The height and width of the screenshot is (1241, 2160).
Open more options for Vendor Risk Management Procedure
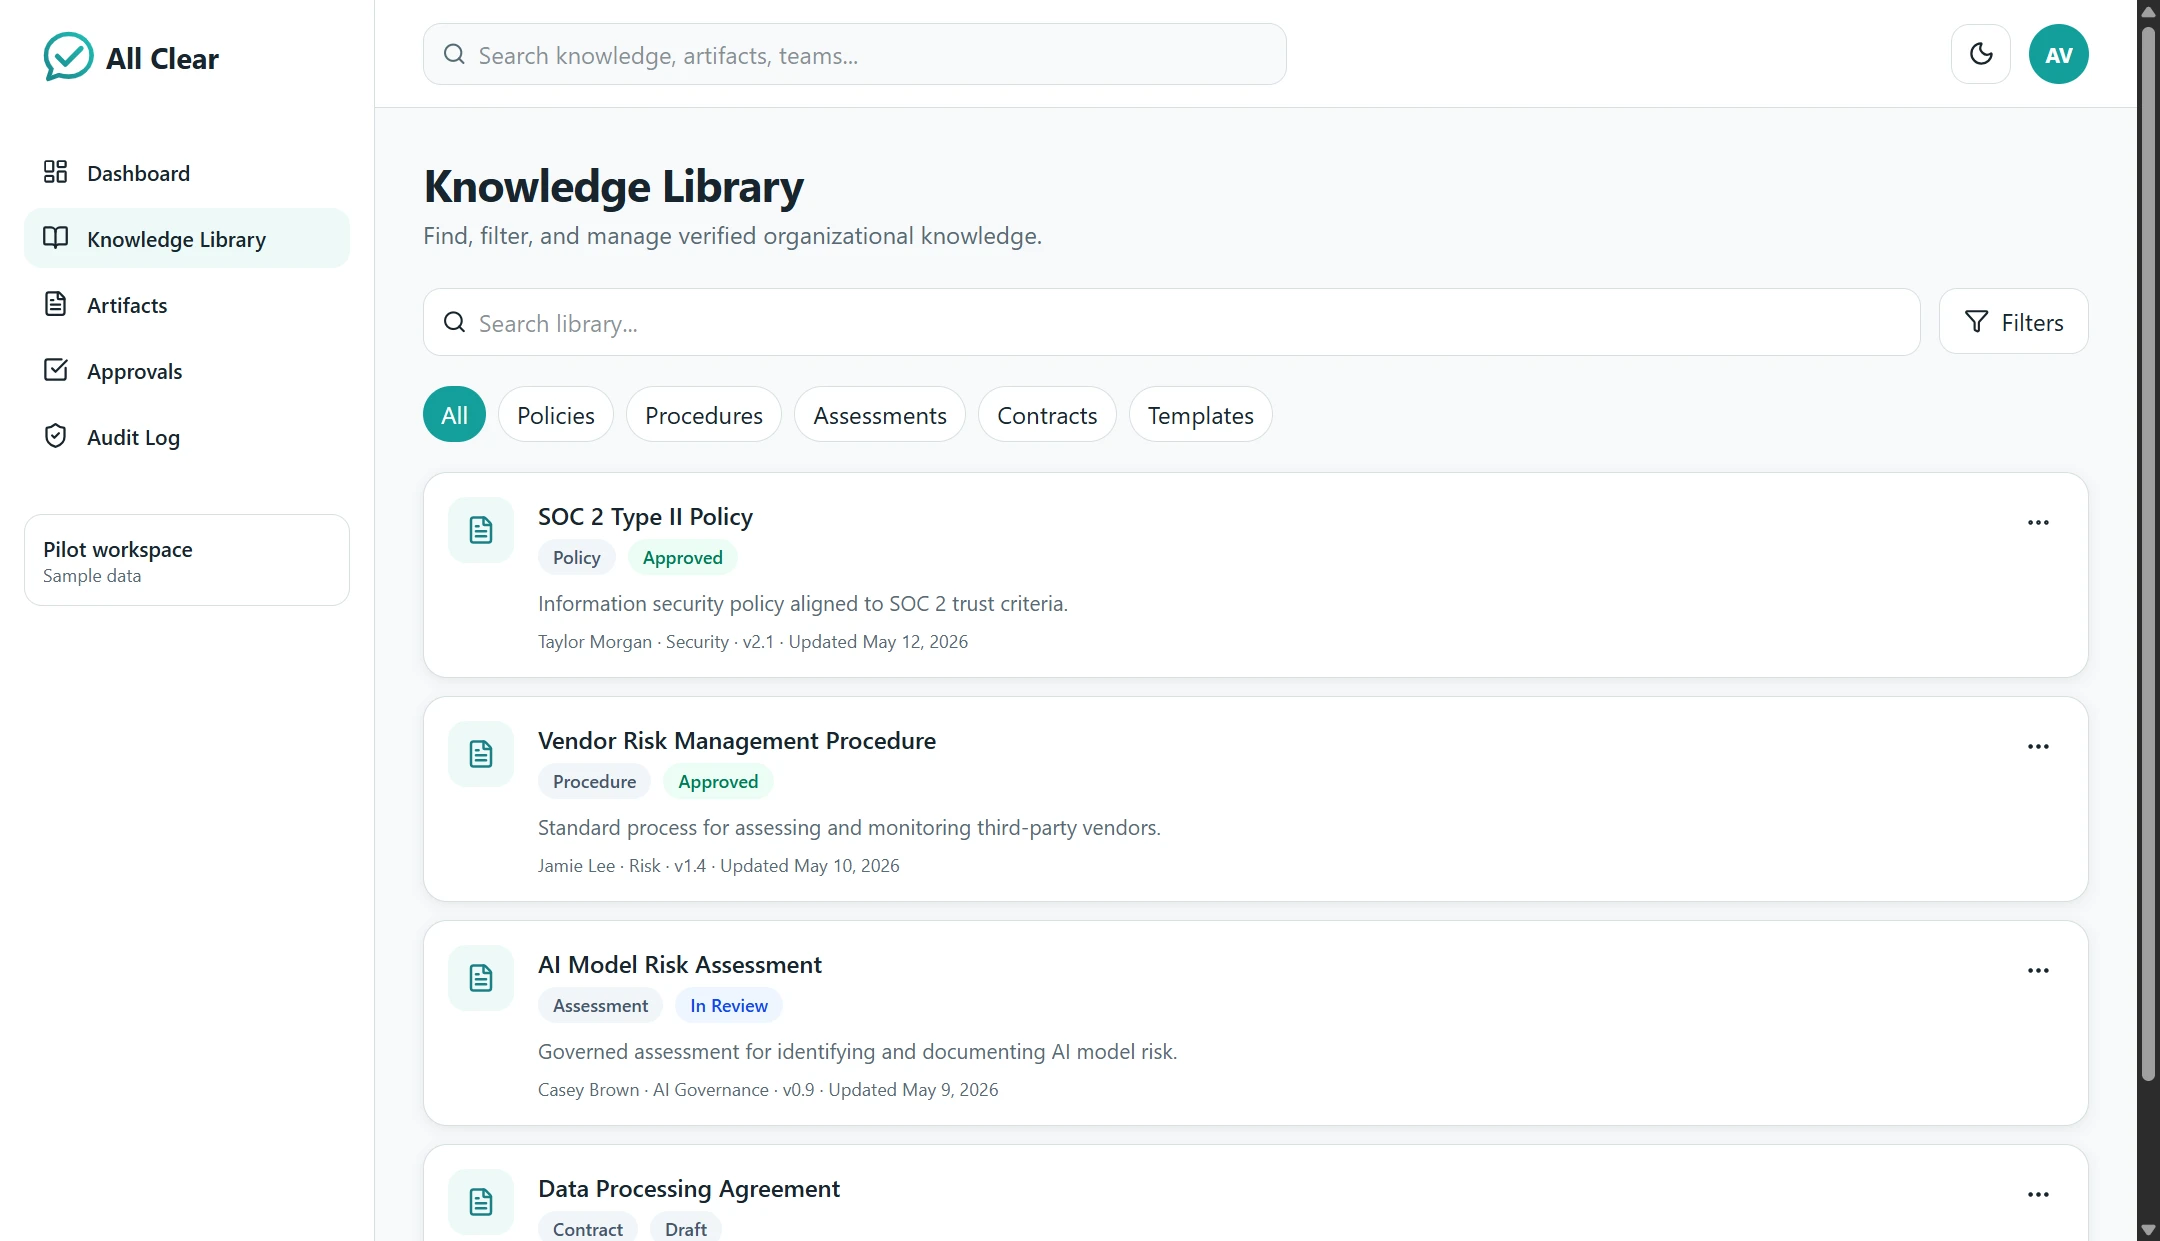[2038, 747]
